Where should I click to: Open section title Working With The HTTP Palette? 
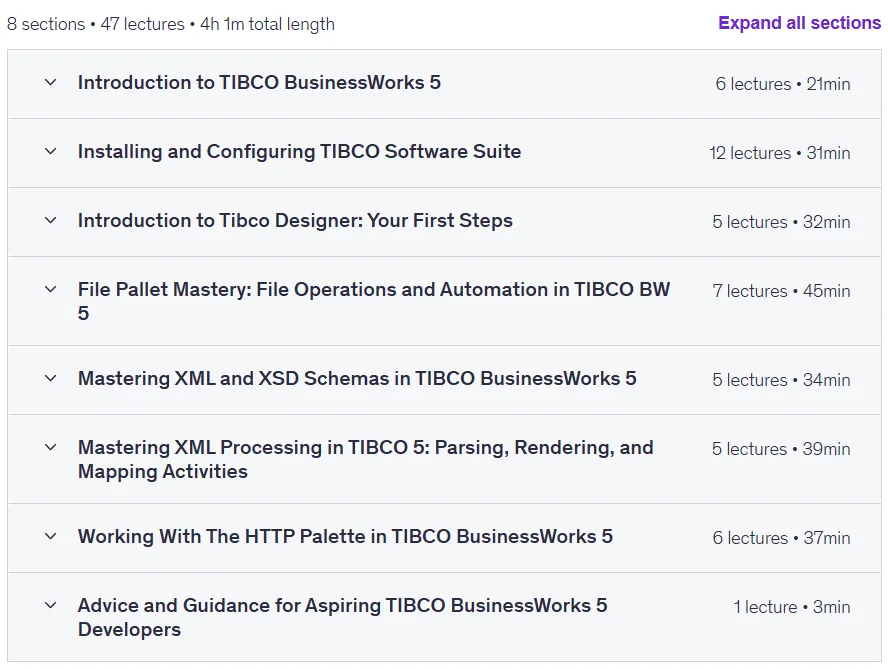(x=345, y=537)
